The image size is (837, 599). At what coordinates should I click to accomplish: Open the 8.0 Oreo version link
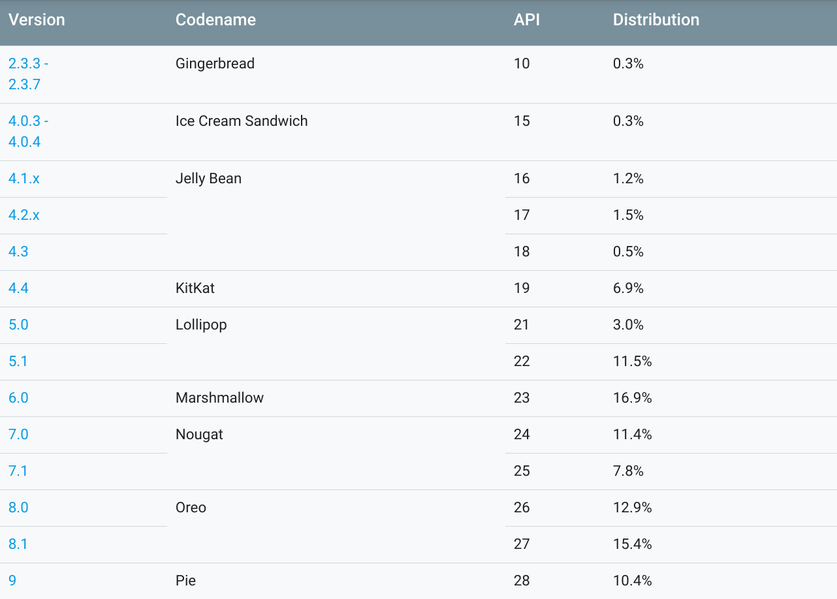pyautogui.click(x=18, y=508)
